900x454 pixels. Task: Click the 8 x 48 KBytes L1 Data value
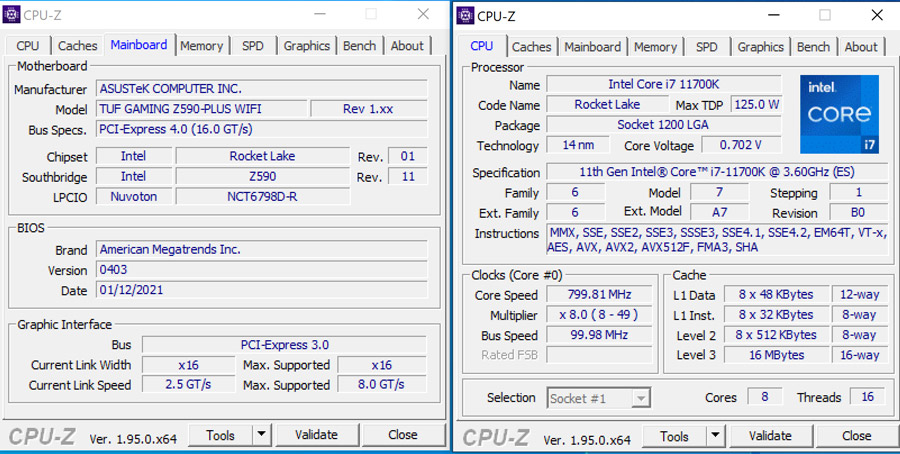point(776,295)
